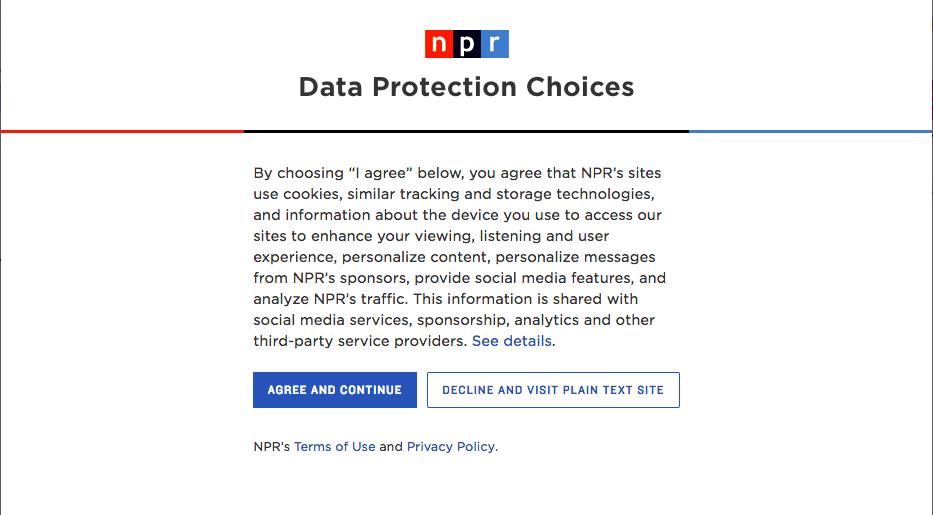This screenshot has height=515, width=933.
Task: Click the "analyze NPR's traffic" sentence start
Action: (331, 299)
